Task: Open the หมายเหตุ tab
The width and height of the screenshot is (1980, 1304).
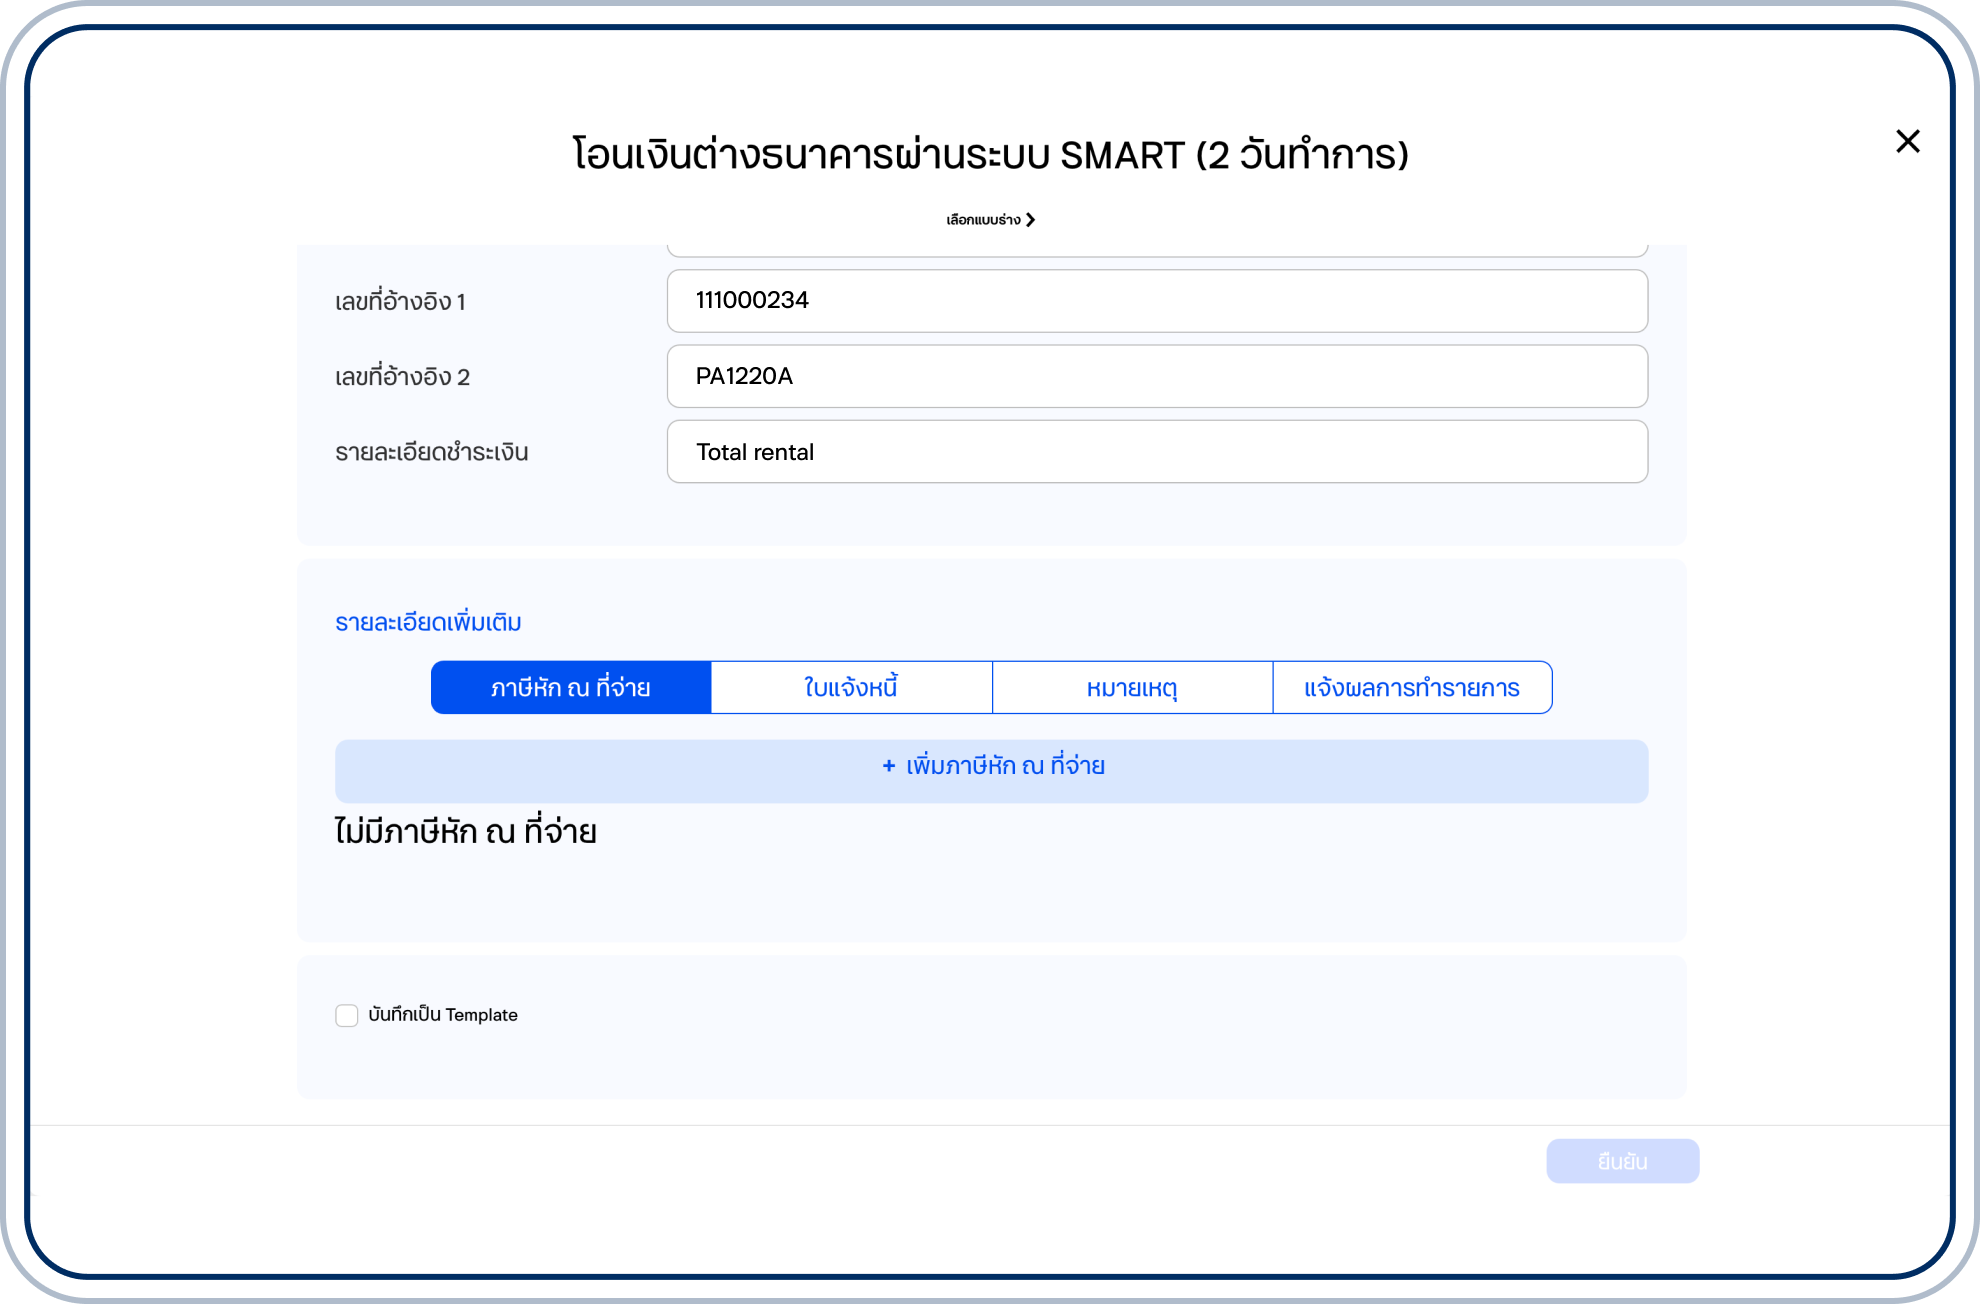Action: pos(1132,688)
